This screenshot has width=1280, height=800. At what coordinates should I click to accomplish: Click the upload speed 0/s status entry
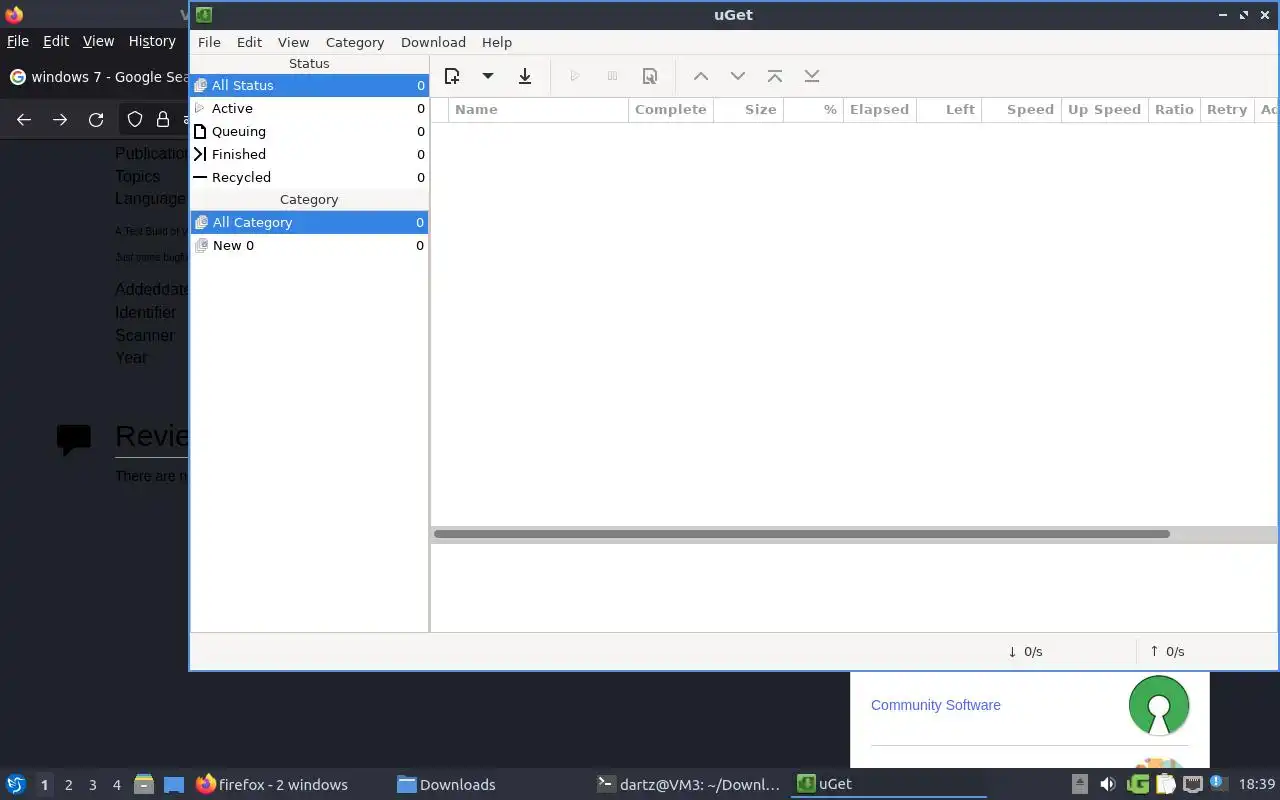(x=1167, y=651)
